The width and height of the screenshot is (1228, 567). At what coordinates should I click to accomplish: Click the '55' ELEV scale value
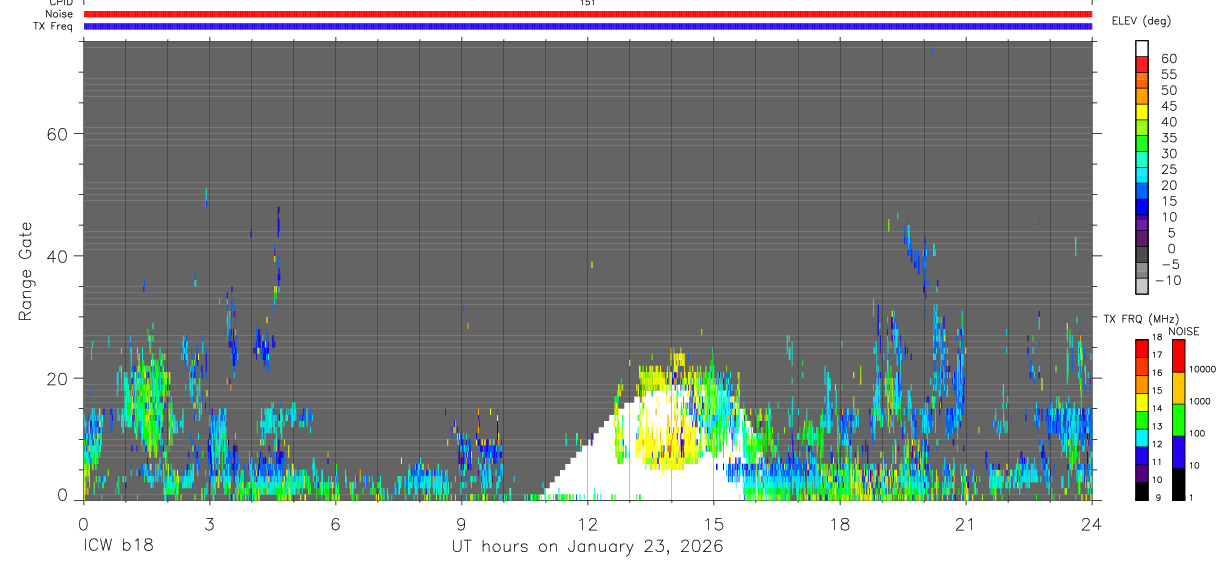1168,75
